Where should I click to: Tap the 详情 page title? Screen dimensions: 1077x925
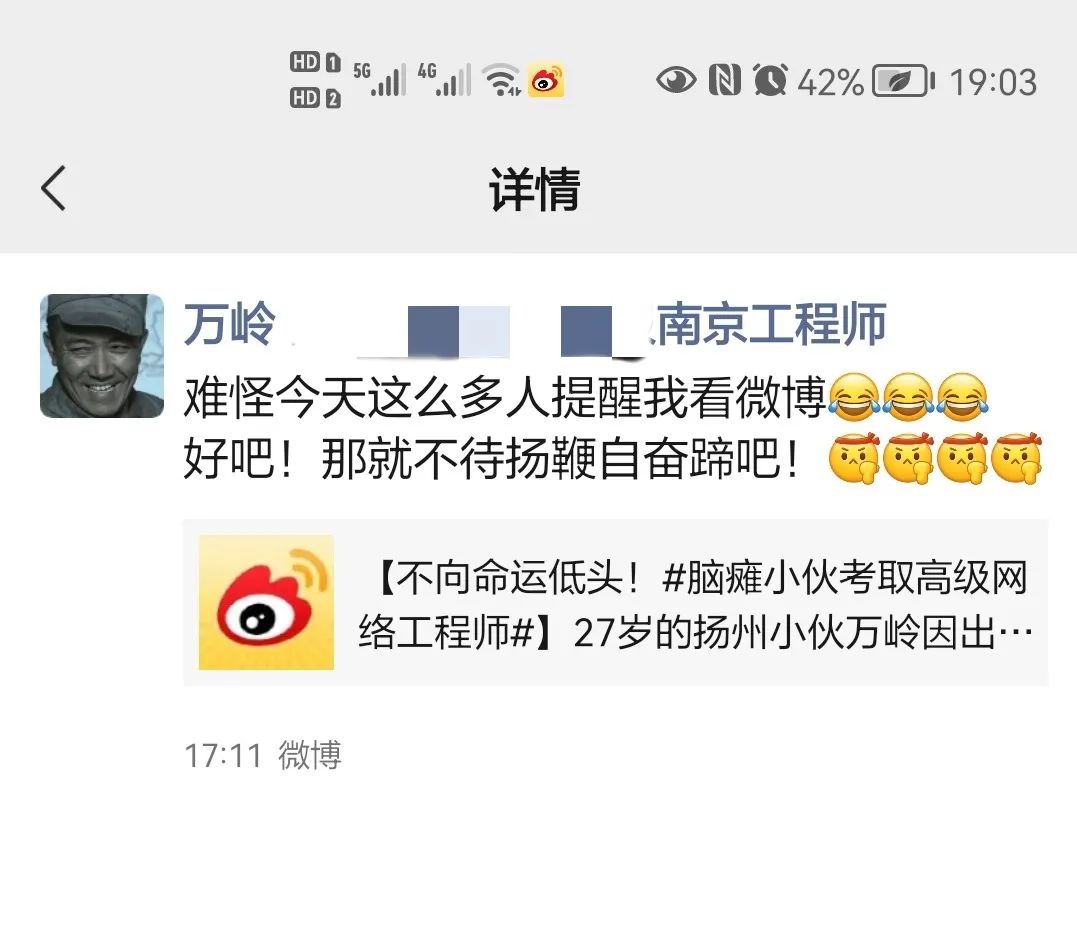click(534, 189)
